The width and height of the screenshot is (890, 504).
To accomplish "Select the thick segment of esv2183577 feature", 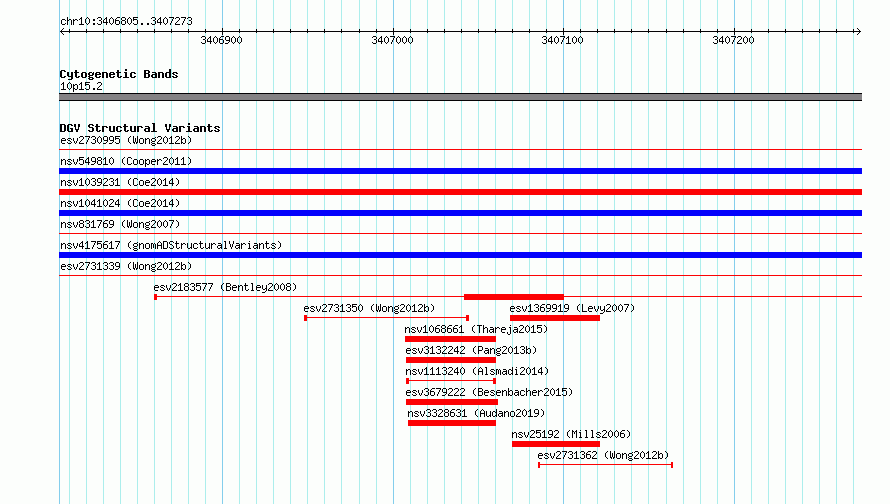I will tap(514, 297).
